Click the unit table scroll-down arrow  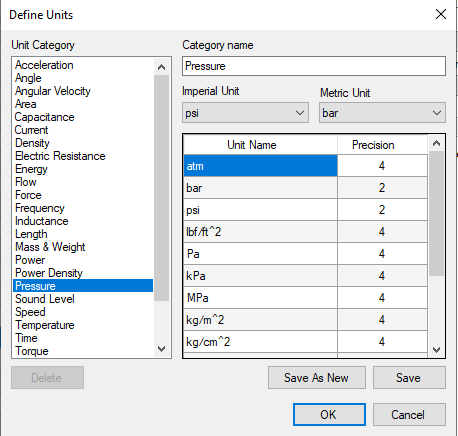tap(436, 350)
